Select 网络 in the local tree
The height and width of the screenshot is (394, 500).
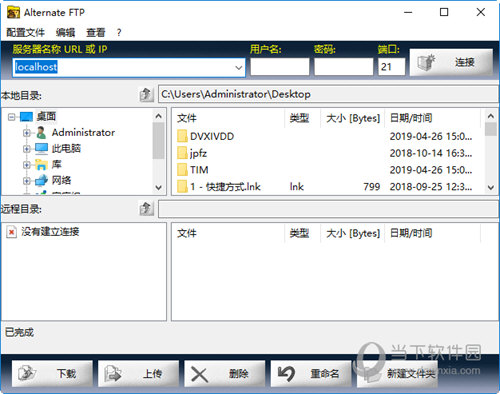point(61,180)
